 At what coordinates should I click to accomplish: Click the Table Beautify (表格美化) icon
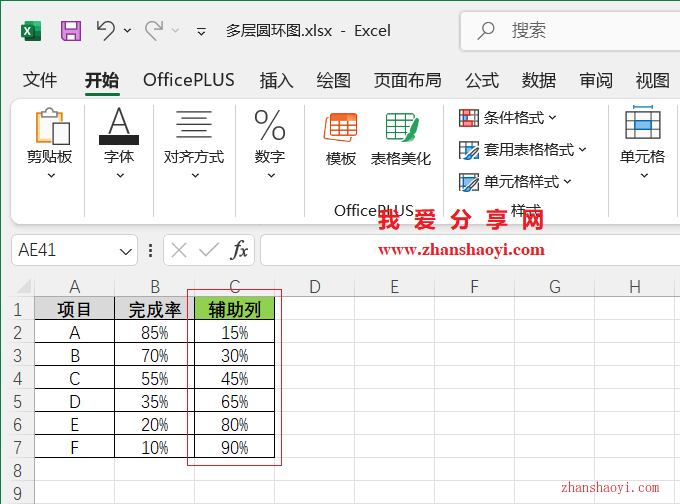coord(401,128)
